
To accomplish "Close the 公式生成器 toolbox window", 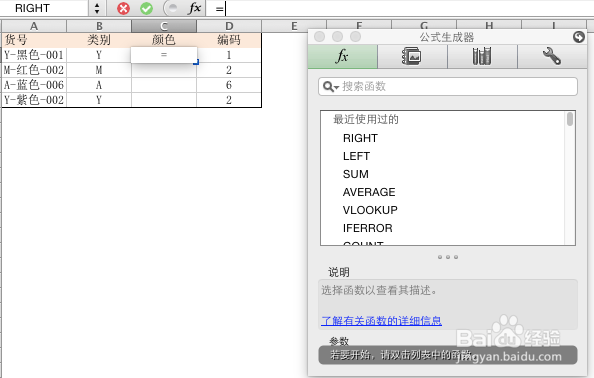I will pyautogui.click(x=319, y=37).
